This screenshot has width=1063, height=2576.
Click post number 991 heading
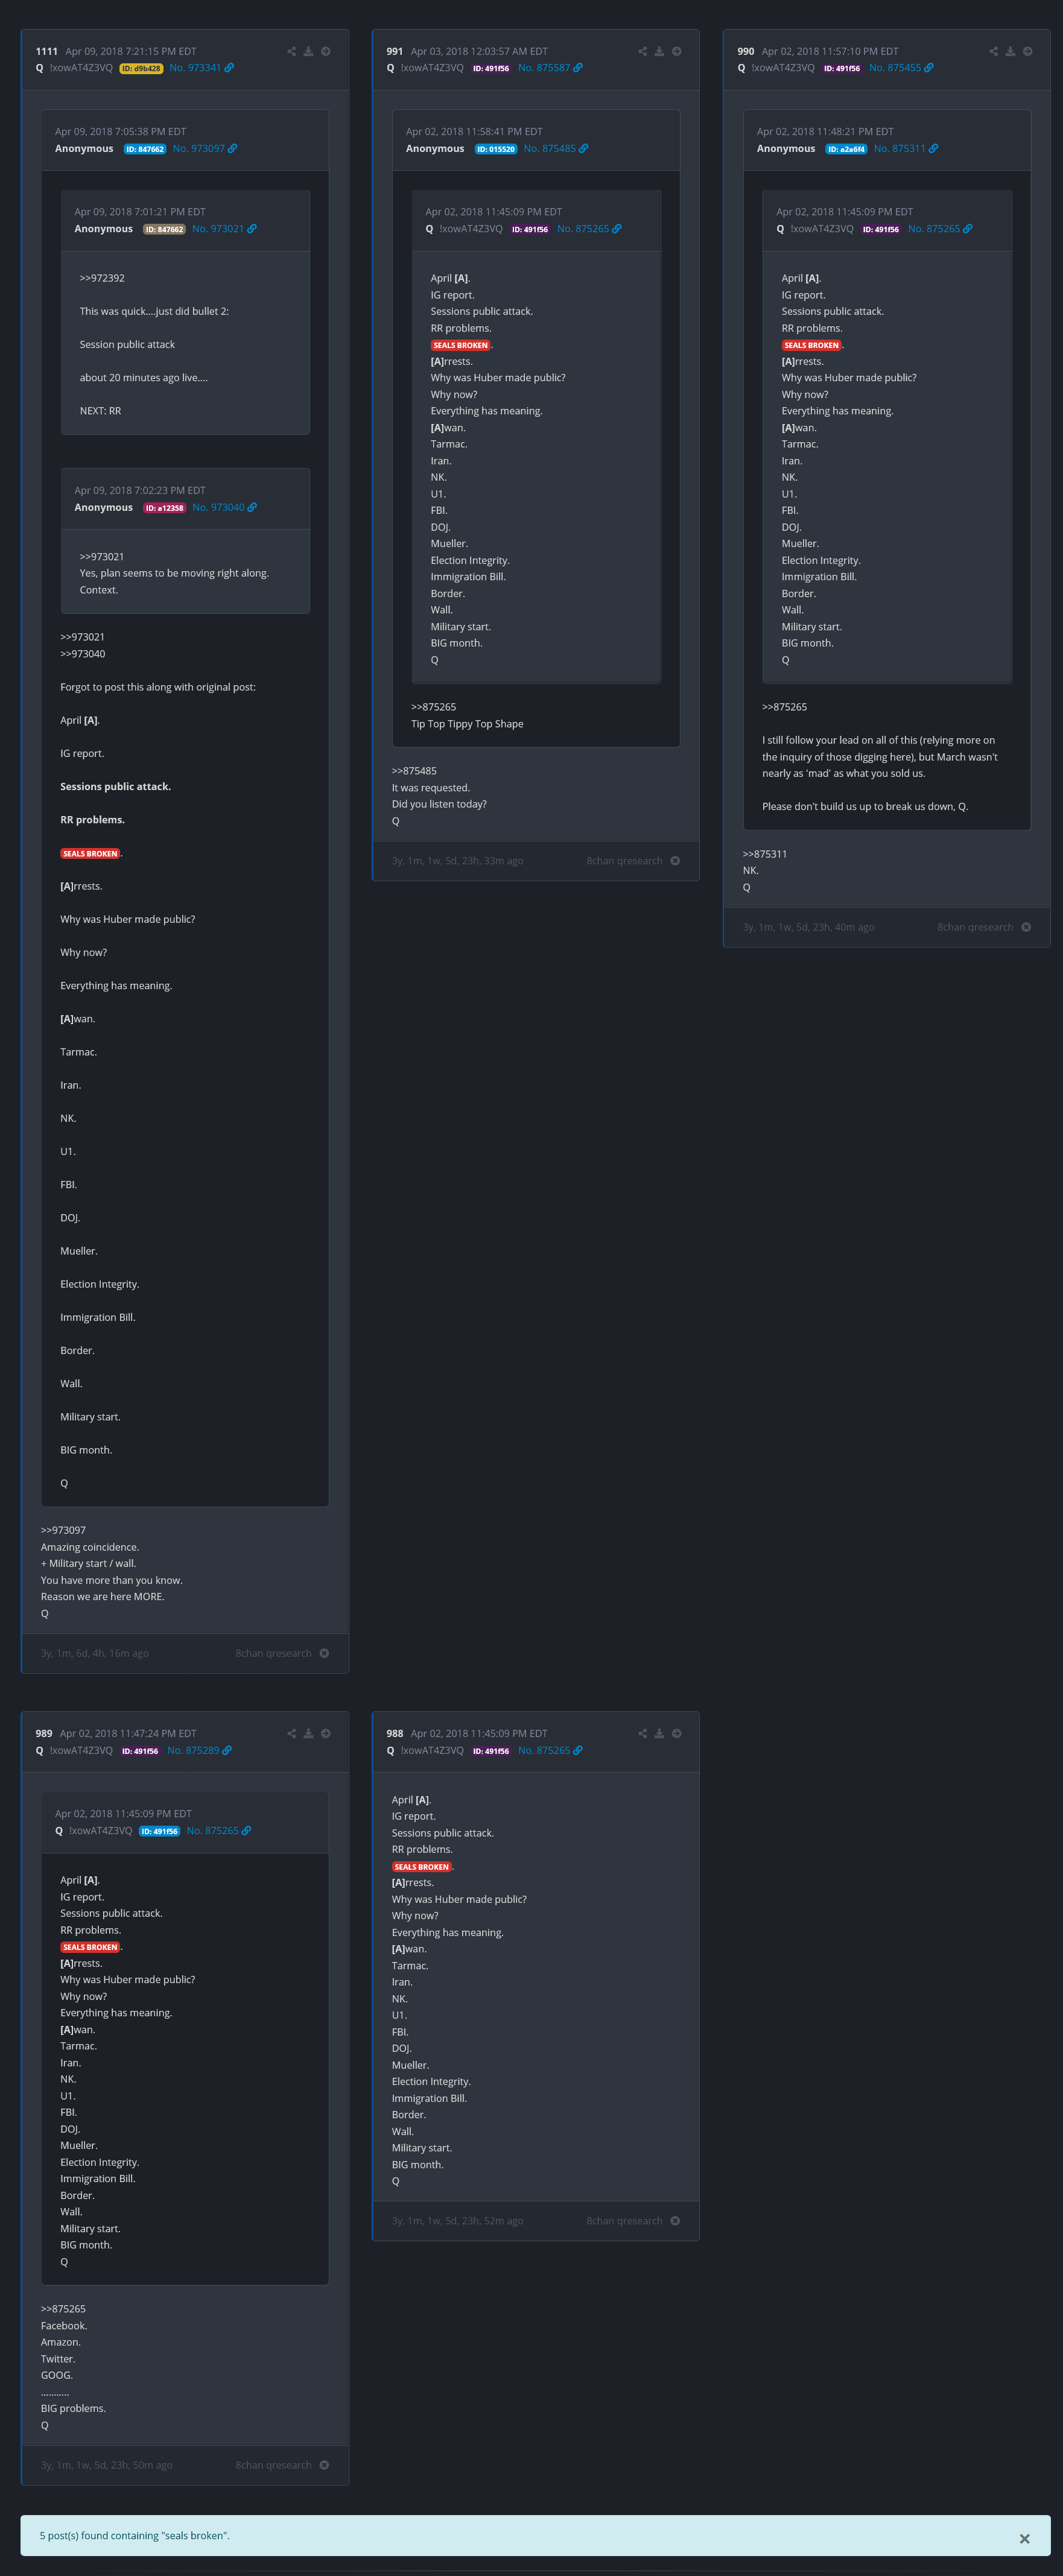coord(395,51)
